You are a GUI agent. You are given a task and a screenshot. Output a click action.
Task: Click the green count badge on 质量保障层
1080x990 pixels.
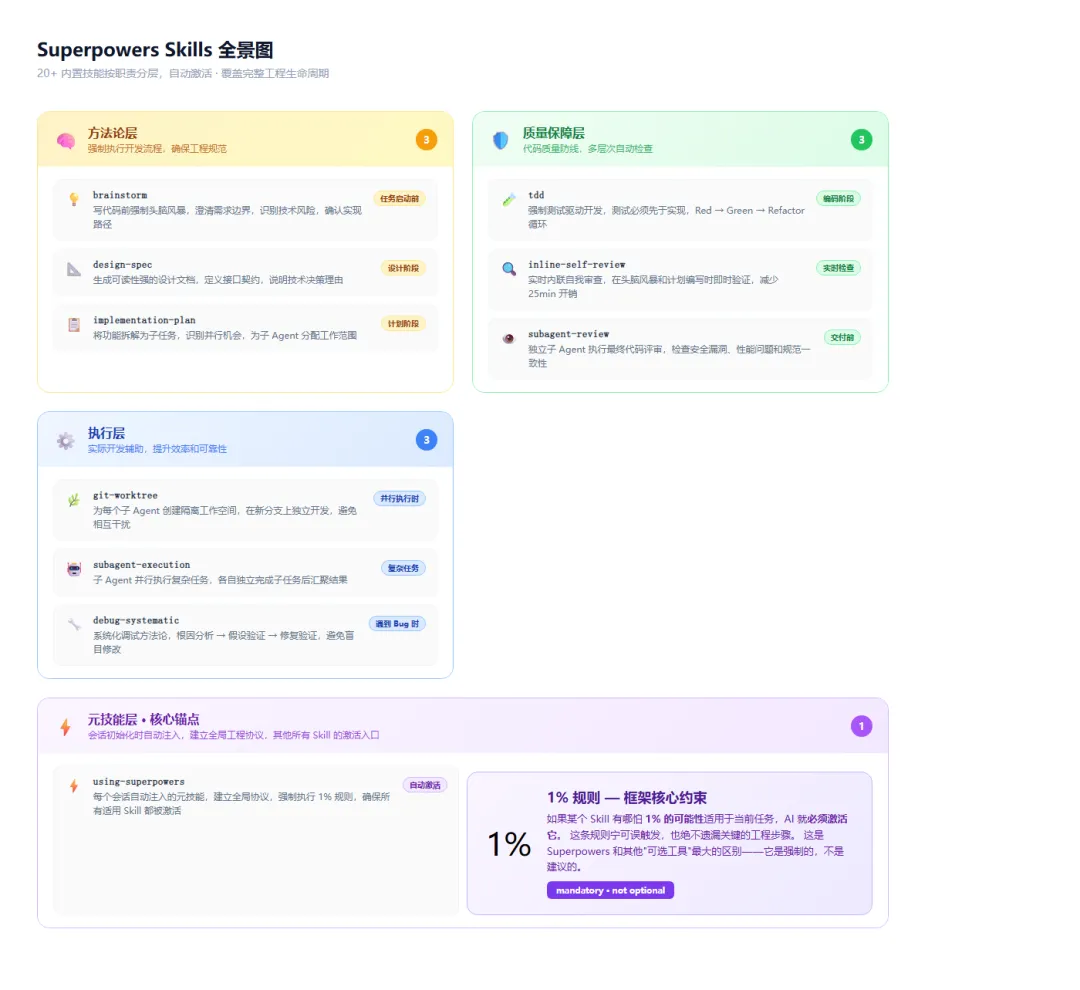(x=861, y=140)
